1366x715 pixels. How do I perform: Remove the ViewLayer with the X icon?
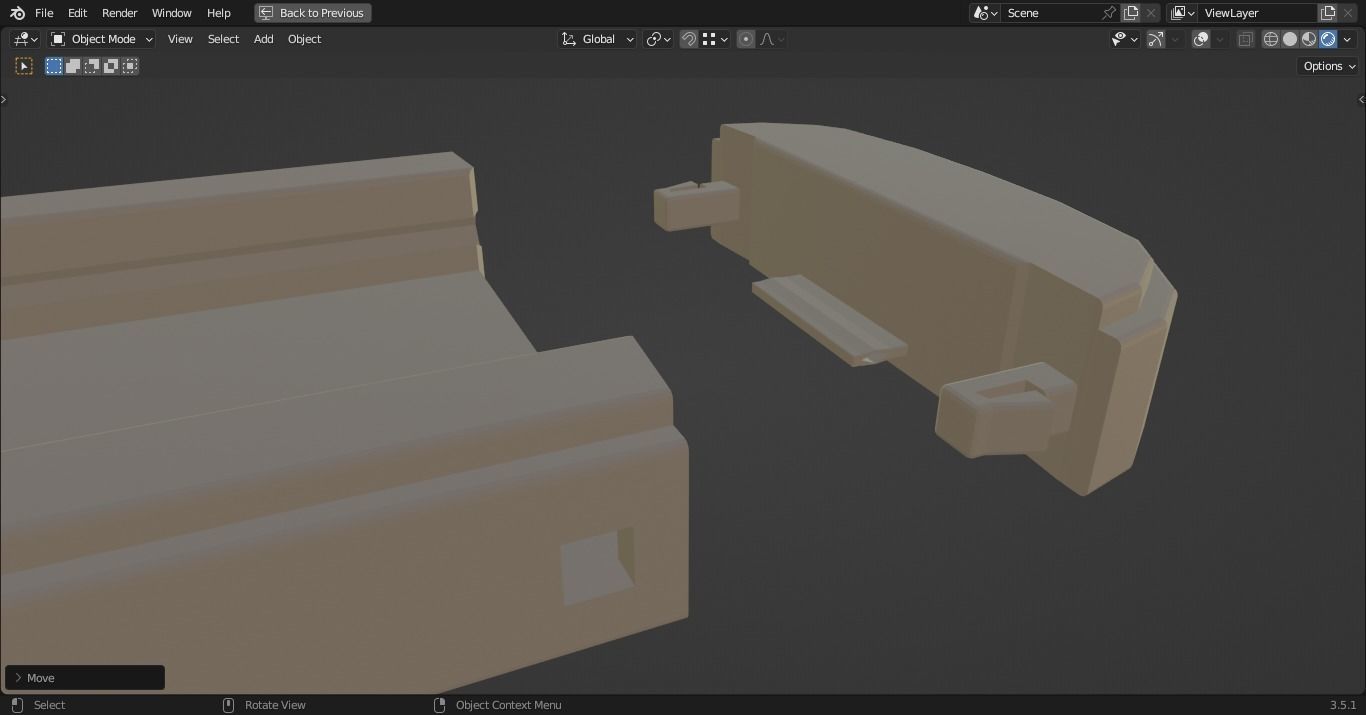[1348, 13]
